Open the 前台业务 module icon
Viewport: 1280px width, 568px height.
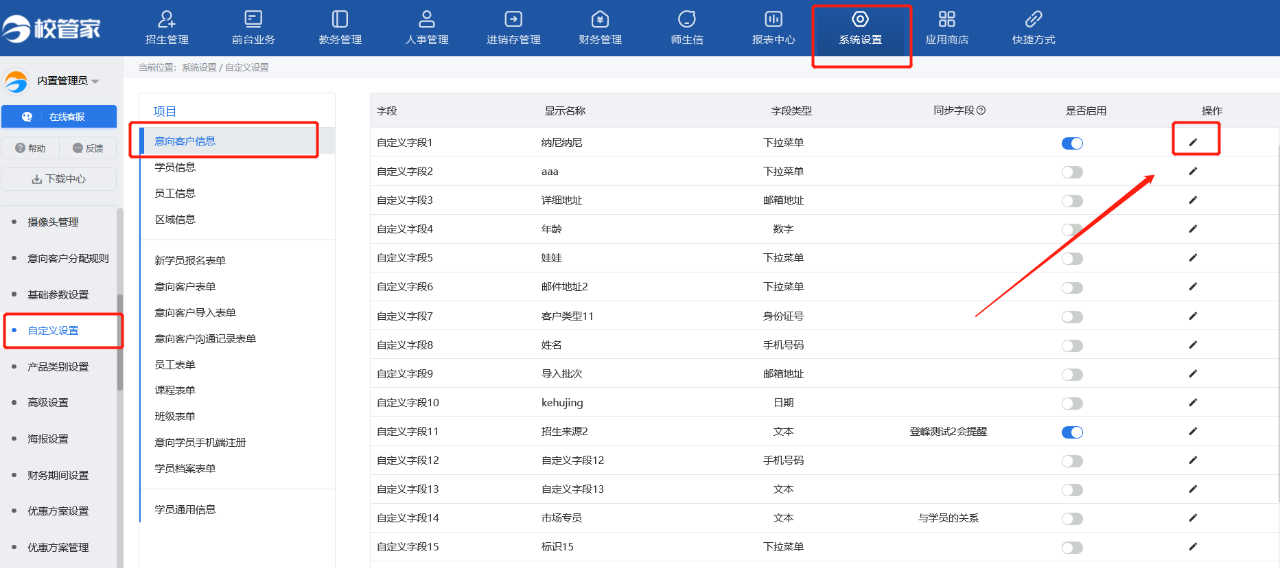click(253, 19)
